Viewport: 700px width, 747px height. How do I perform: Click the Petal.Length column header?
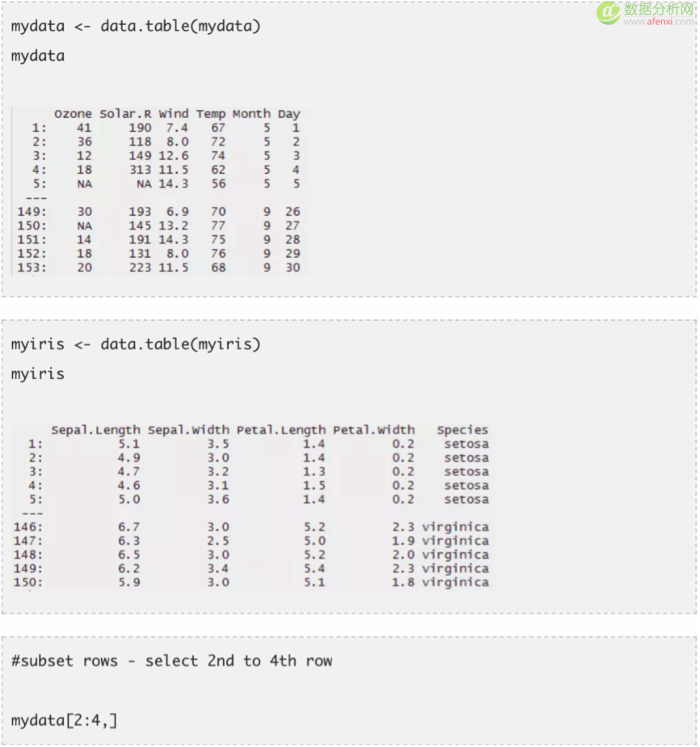click(x=281, y=430)
